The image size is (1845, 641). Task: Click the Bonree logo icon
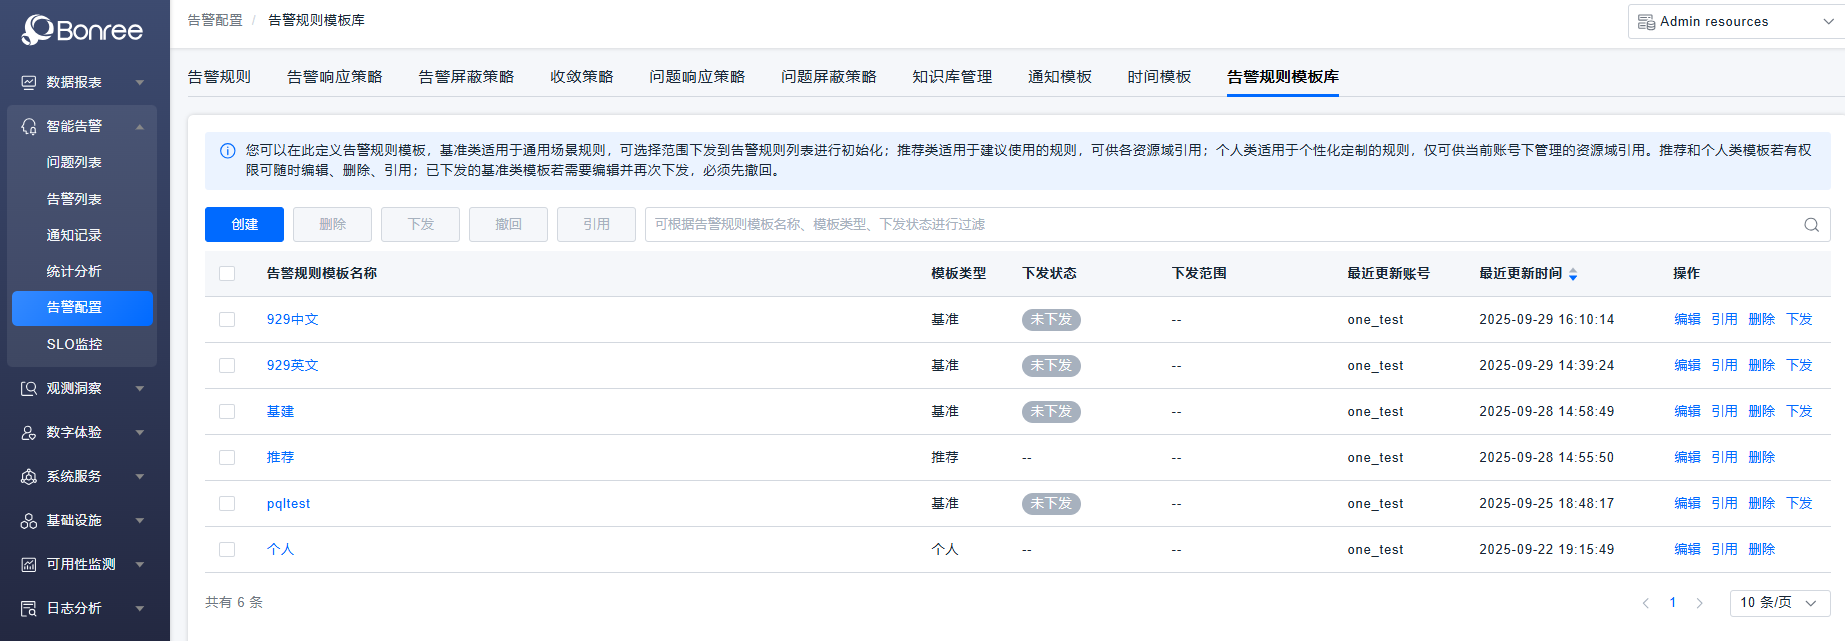point(37,30)
